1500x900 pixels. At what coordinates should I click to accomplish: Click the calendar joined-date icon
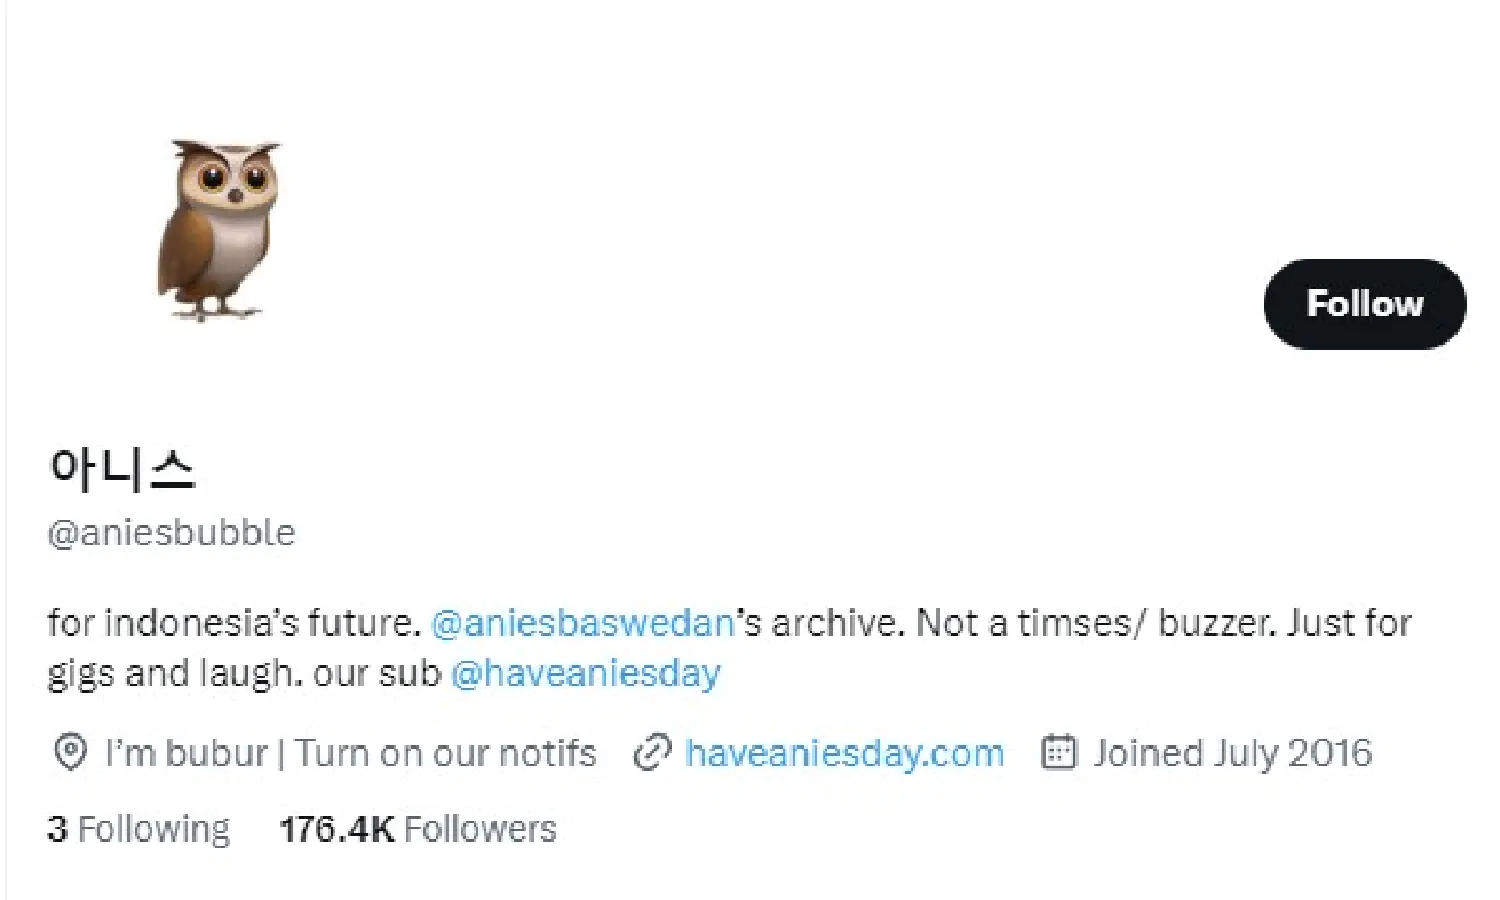tap(1059, 752)
